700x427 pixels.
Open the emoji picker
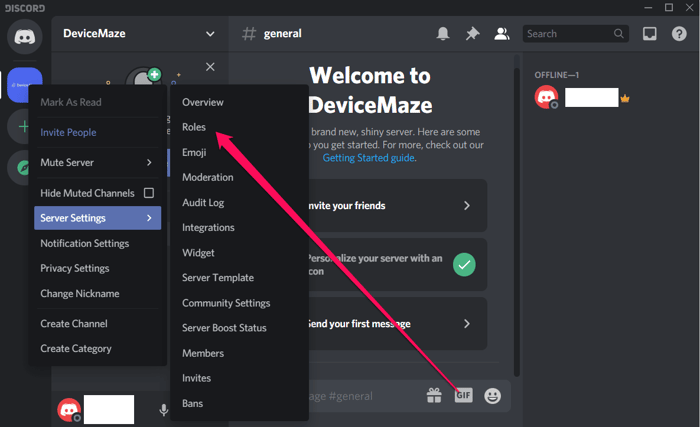coord(492,396)
